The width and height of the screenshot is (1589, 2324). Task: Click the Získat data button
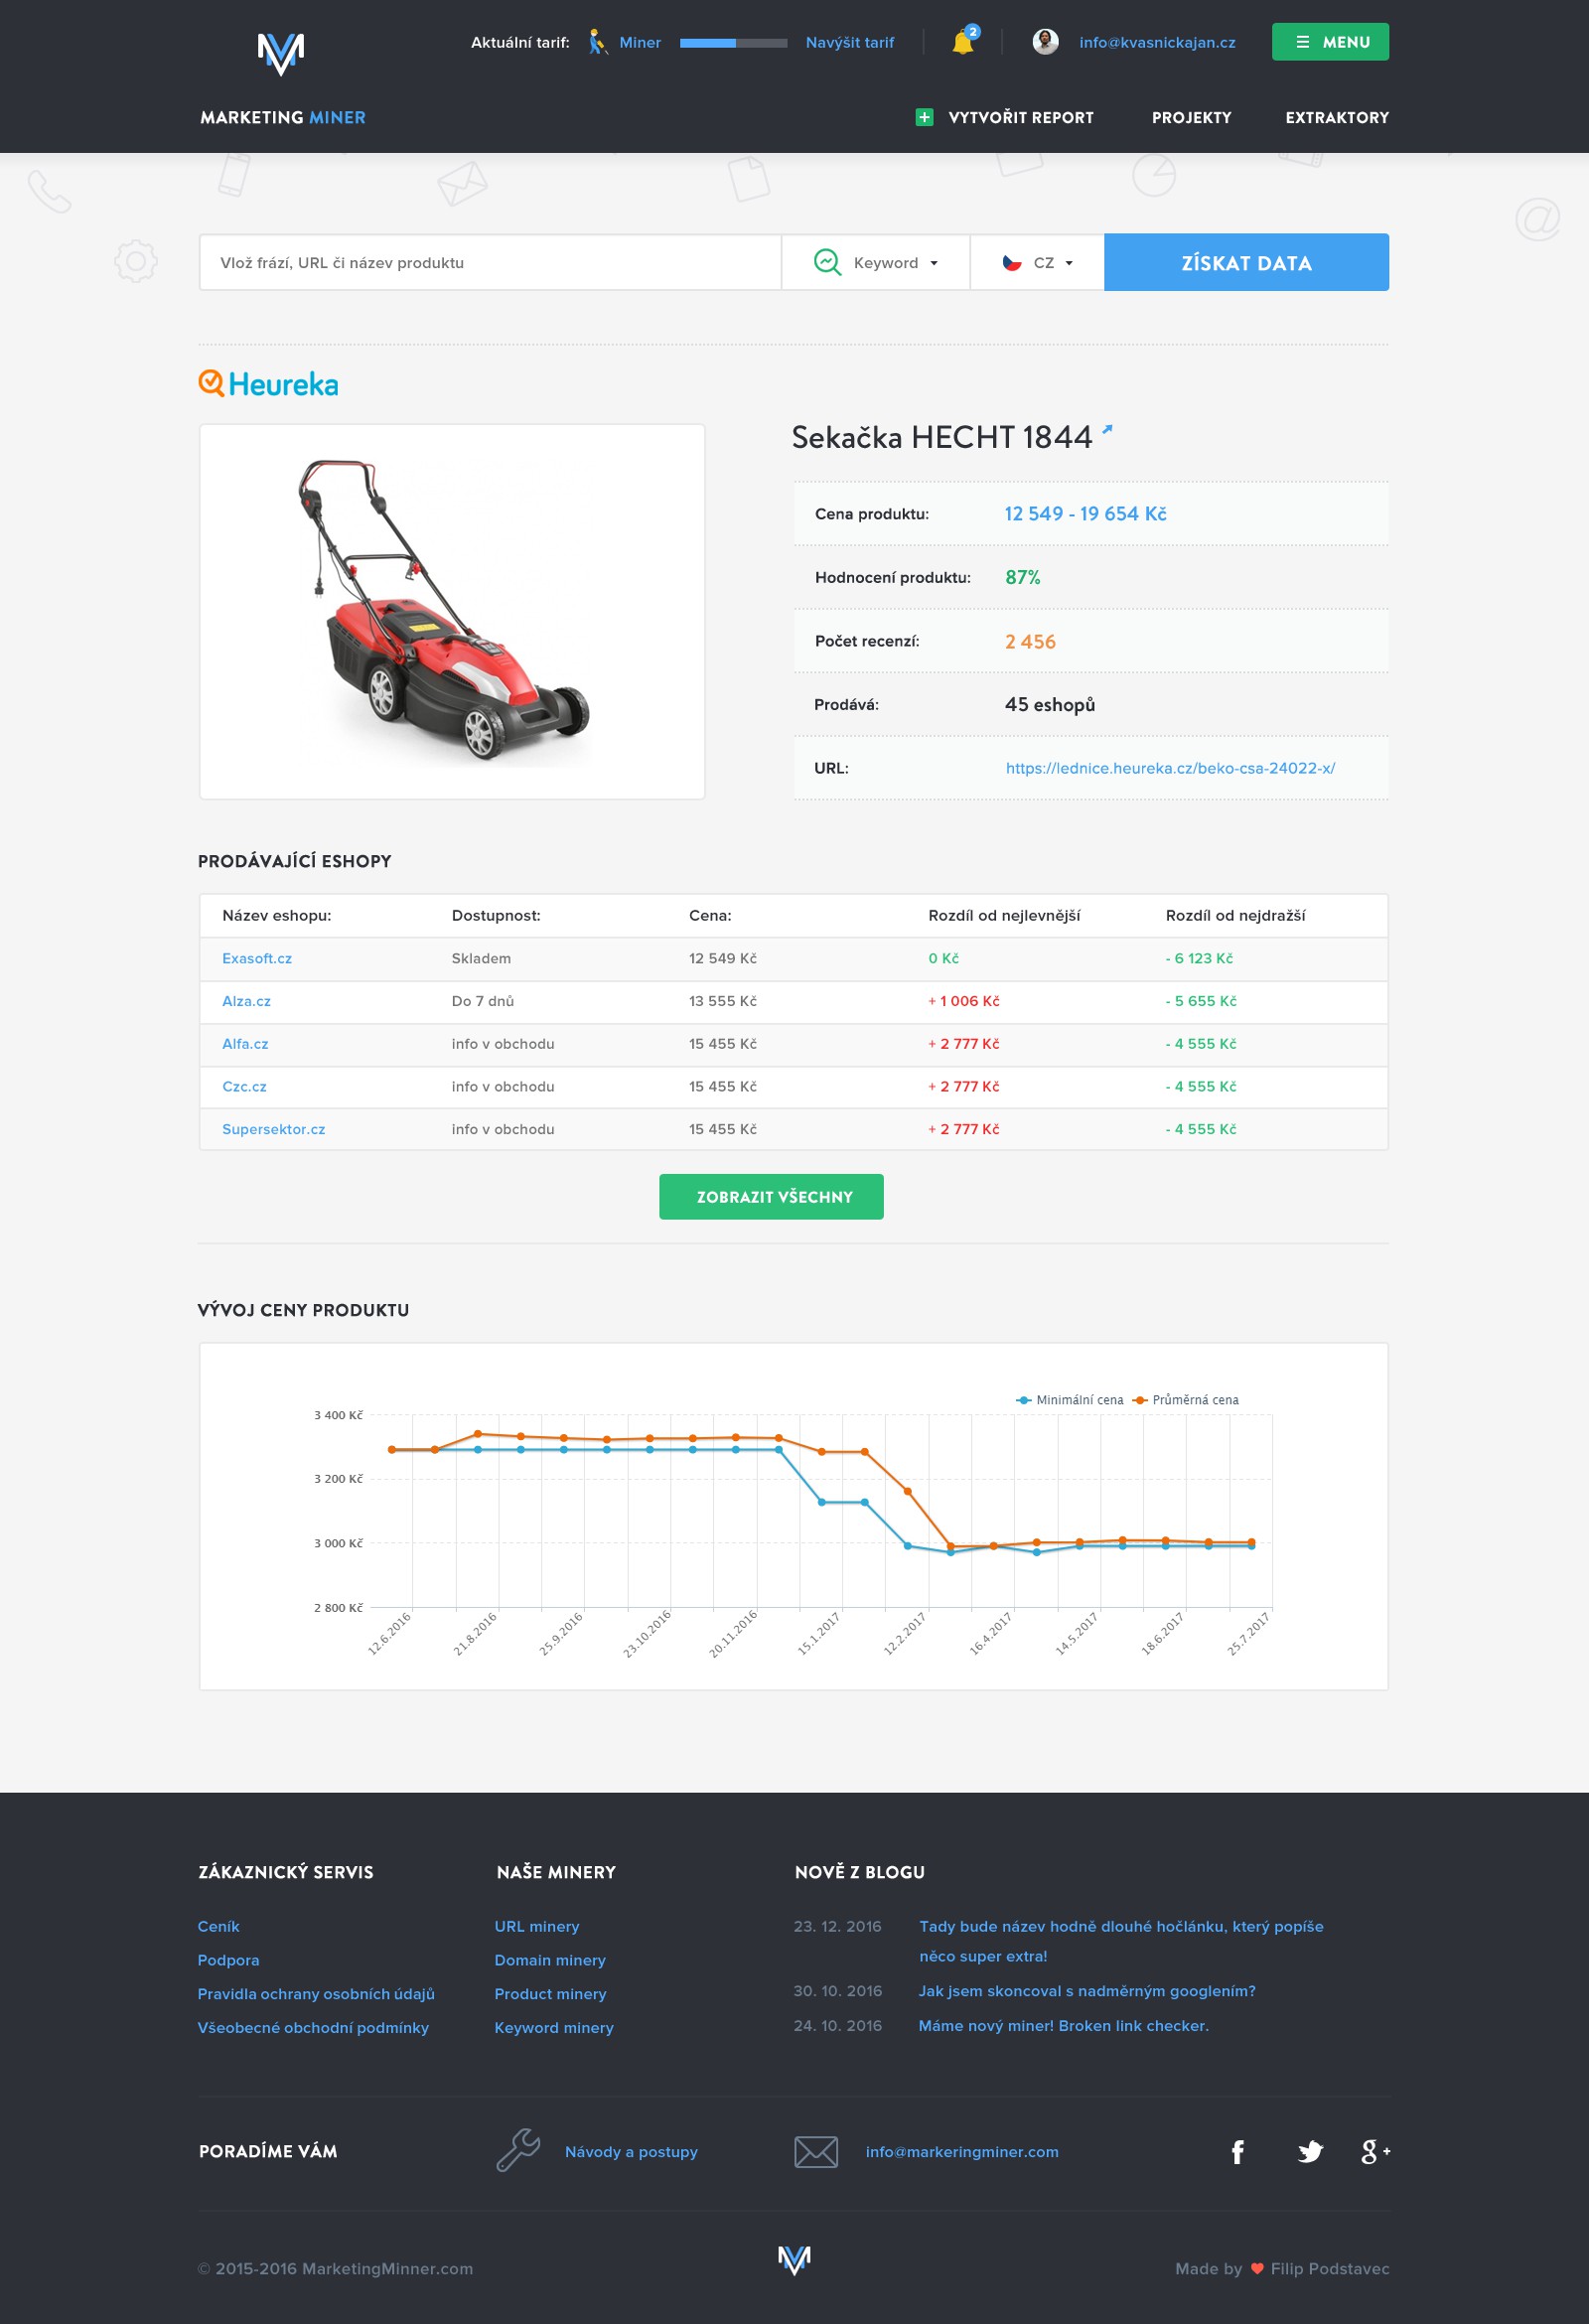pos(1246,262)
